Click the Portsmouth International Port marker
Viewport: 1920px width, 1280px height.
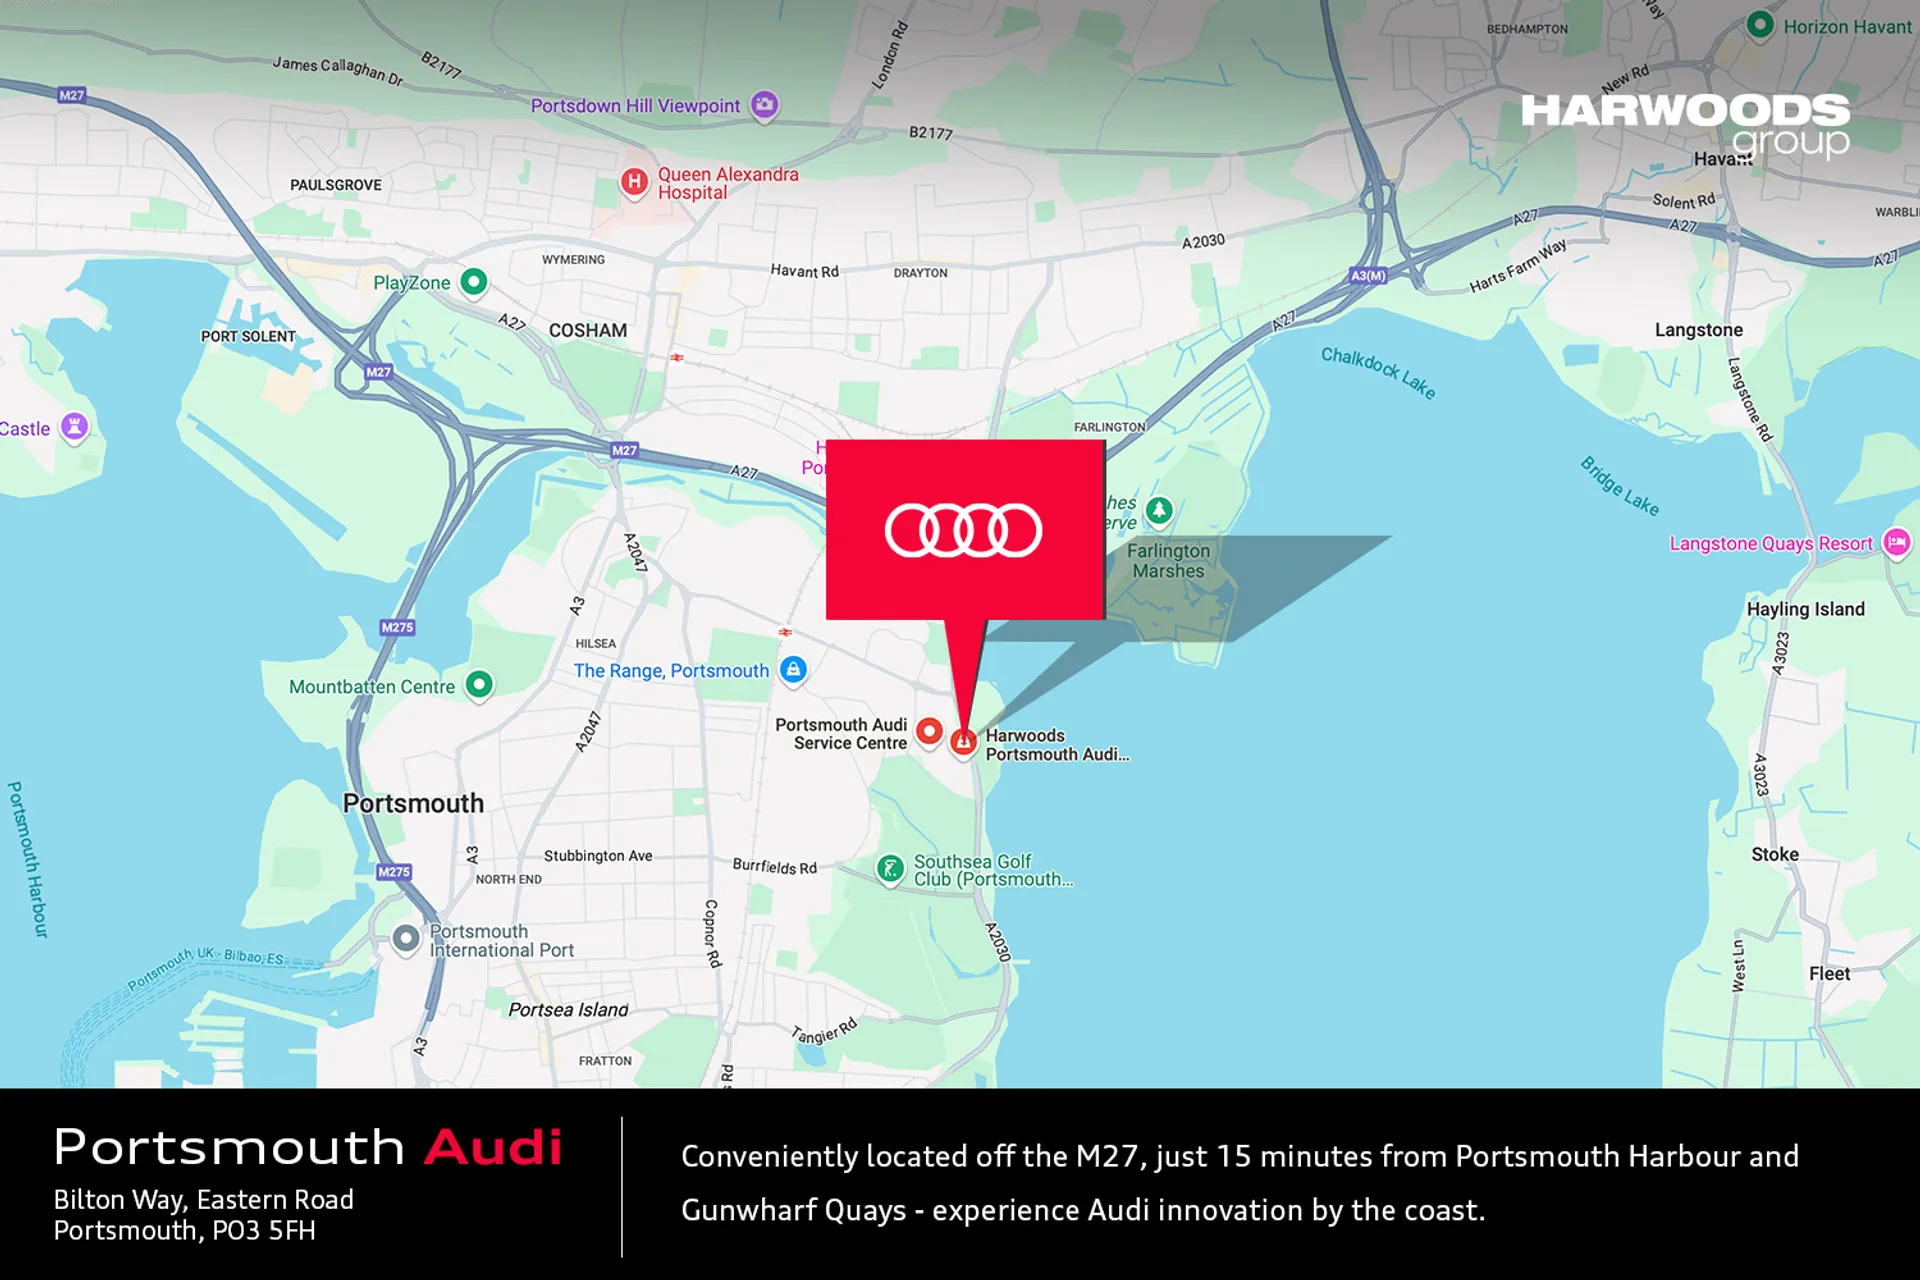pos(406,938)
